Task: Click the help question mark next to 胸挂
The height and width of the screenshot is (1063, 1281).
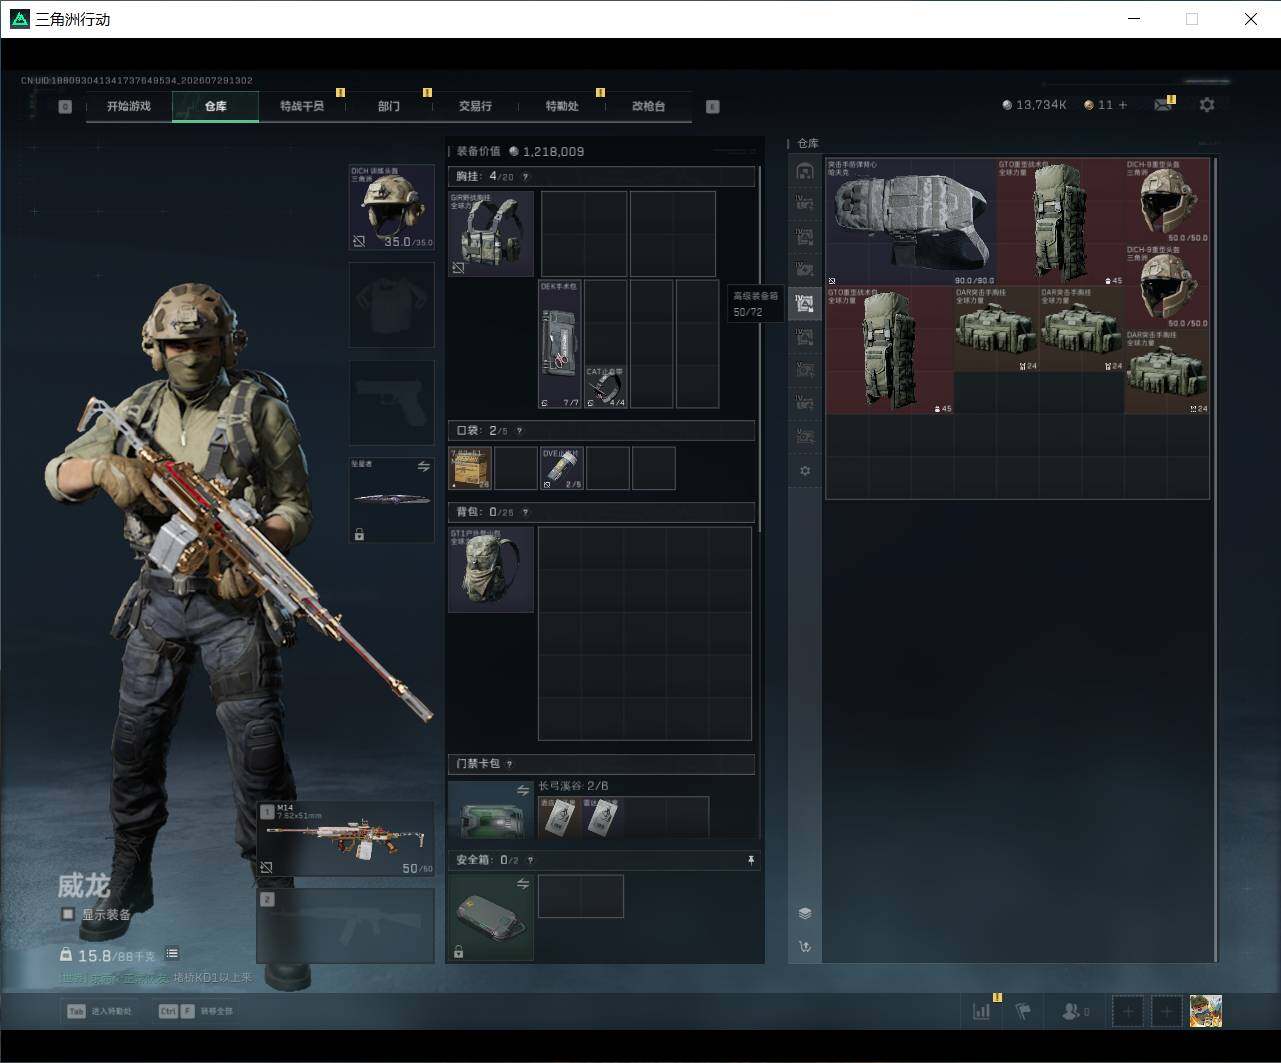Action: (525, 177)
